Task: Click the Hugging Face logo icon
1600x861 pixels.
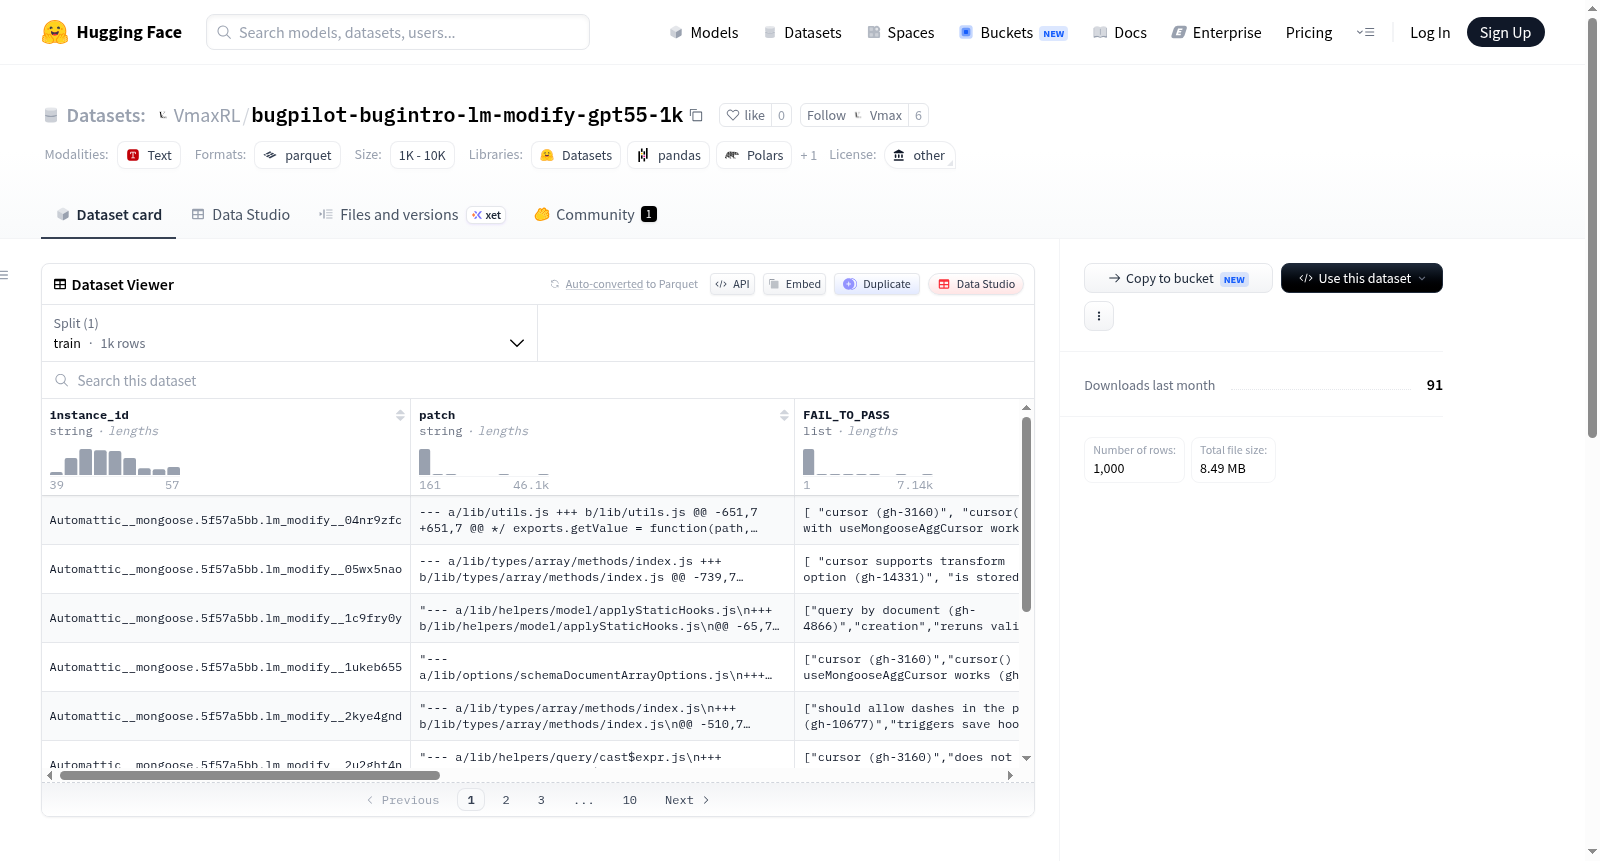Action: pos(55,32)
